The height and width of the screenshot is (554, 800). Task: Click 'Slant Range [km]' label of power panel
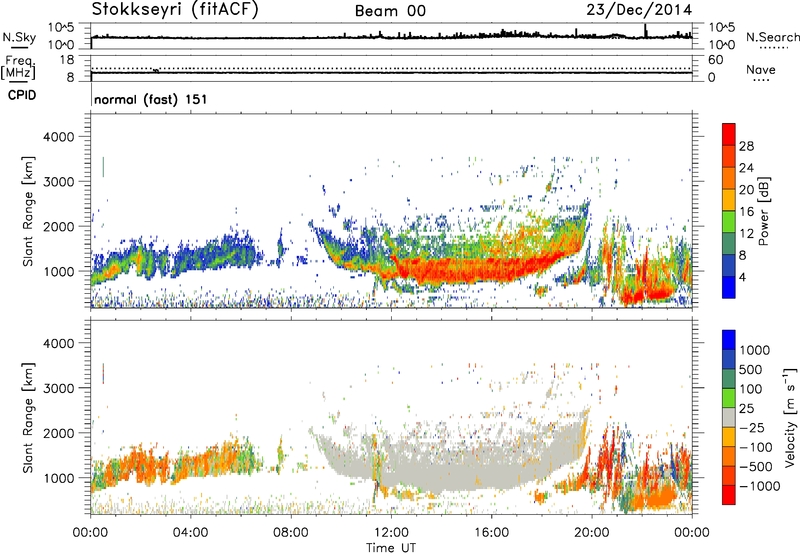[28, 211]
